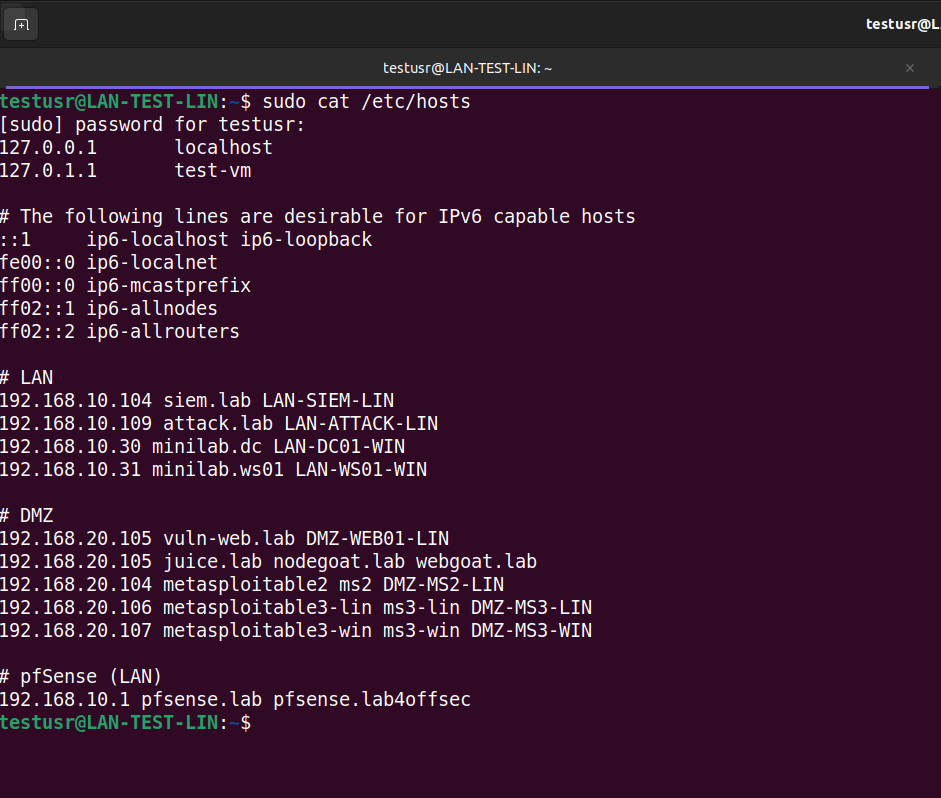Click the minilab.dc LAN-DC01-WIN host entry
The height and width of the screenshot is (798, 941).
pos(203,446)
